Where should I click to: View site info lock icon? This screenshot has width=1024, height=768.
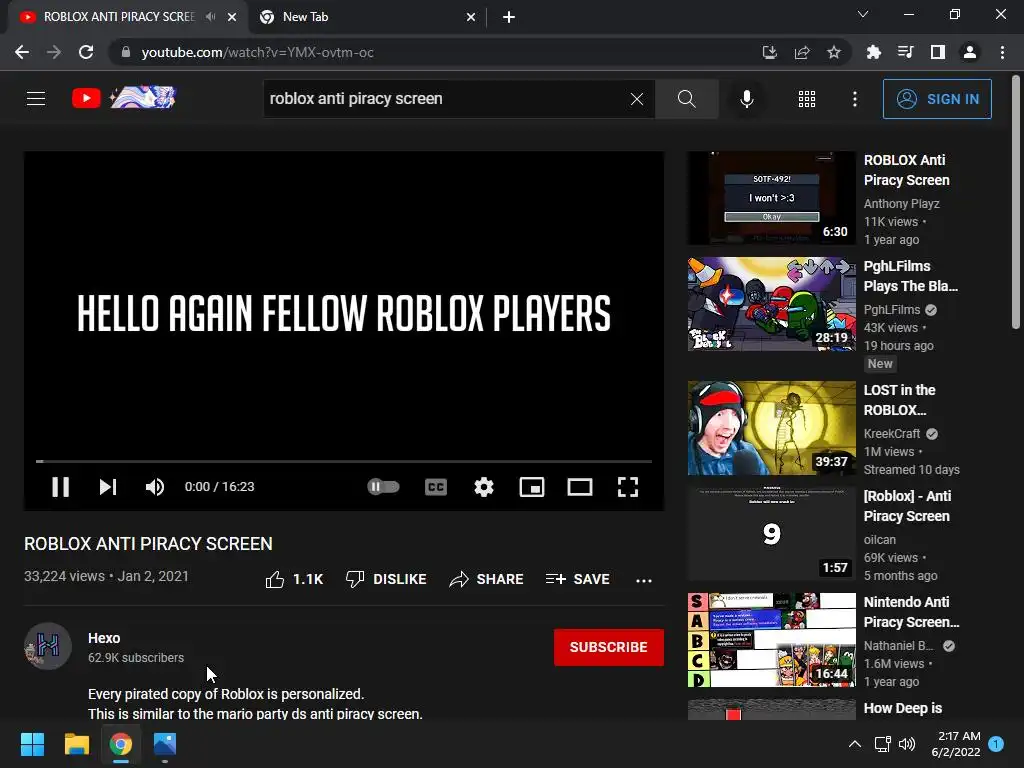(126, 52)
